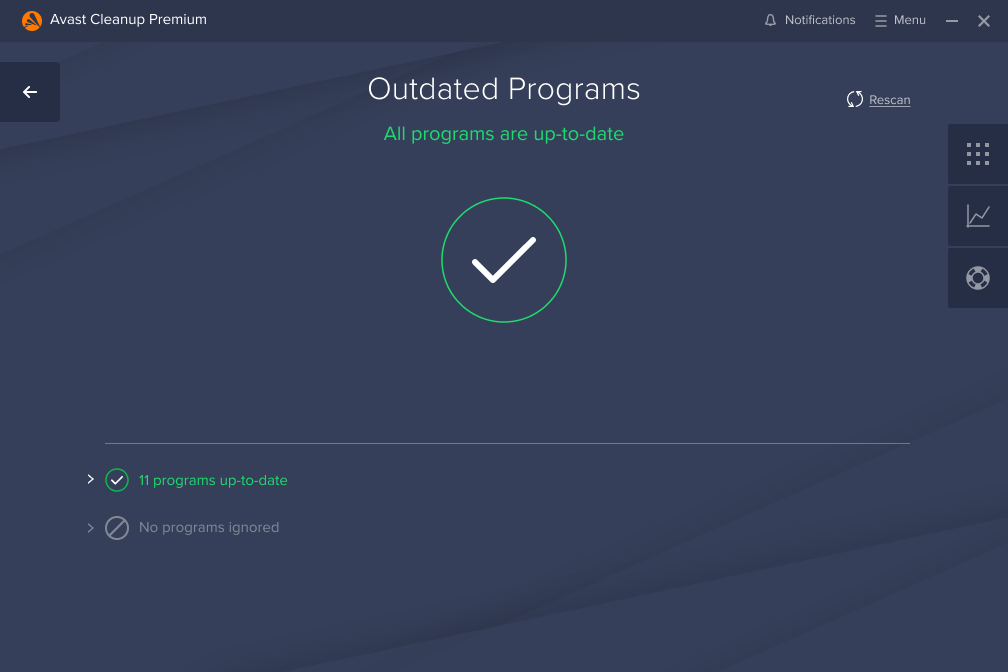Go back using the left arrow button
The image size is (1008, 672).
(30, 92)
